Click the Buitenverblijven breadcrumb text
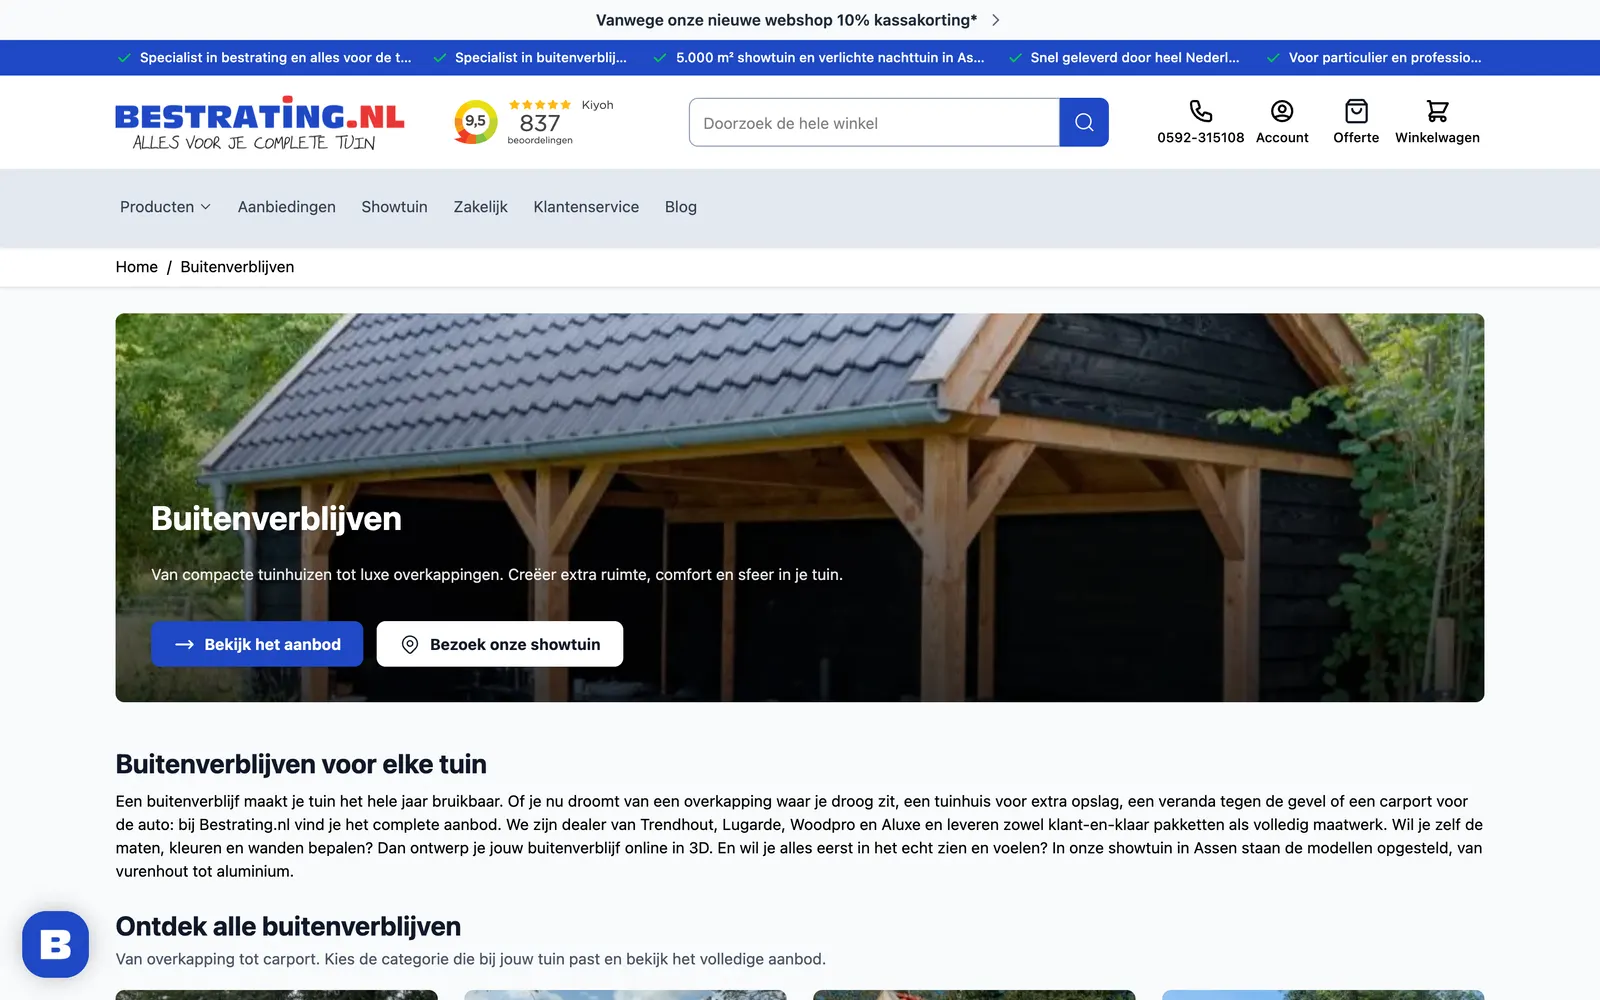1600x1000 pixels. [237, 267]
